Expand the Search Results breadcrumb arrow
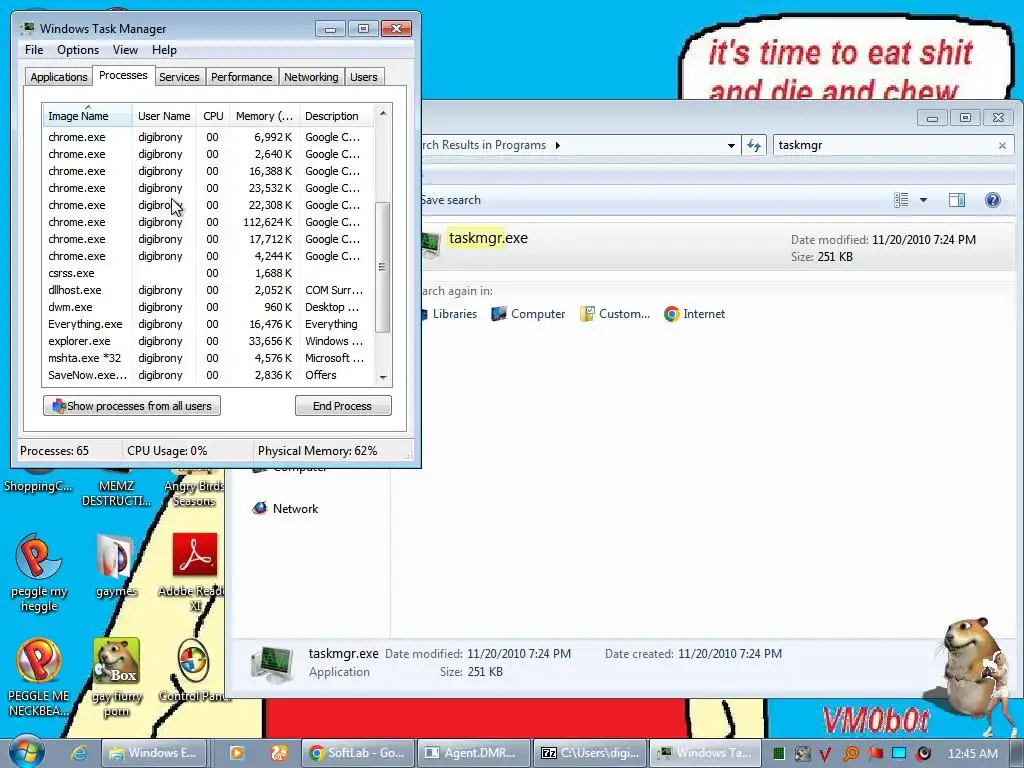Image resolution: width=1024 pixels, height=768 pixels. [x=558, y=145]
